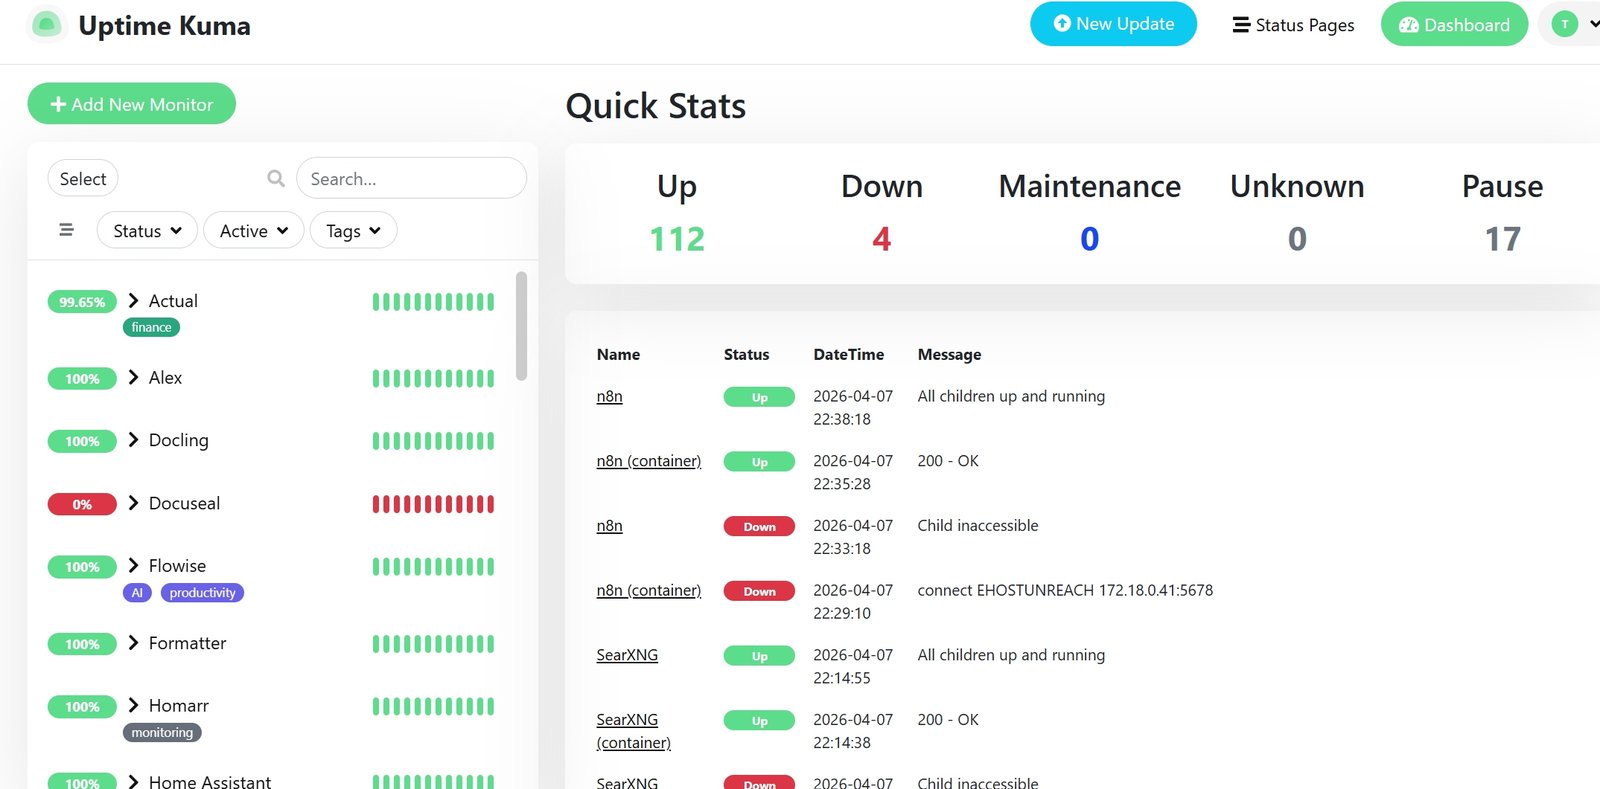The width and height of the screenshot is (1600, 789).
Task: Open the Status Pages menu item
Action: (x=1293, y=25)
